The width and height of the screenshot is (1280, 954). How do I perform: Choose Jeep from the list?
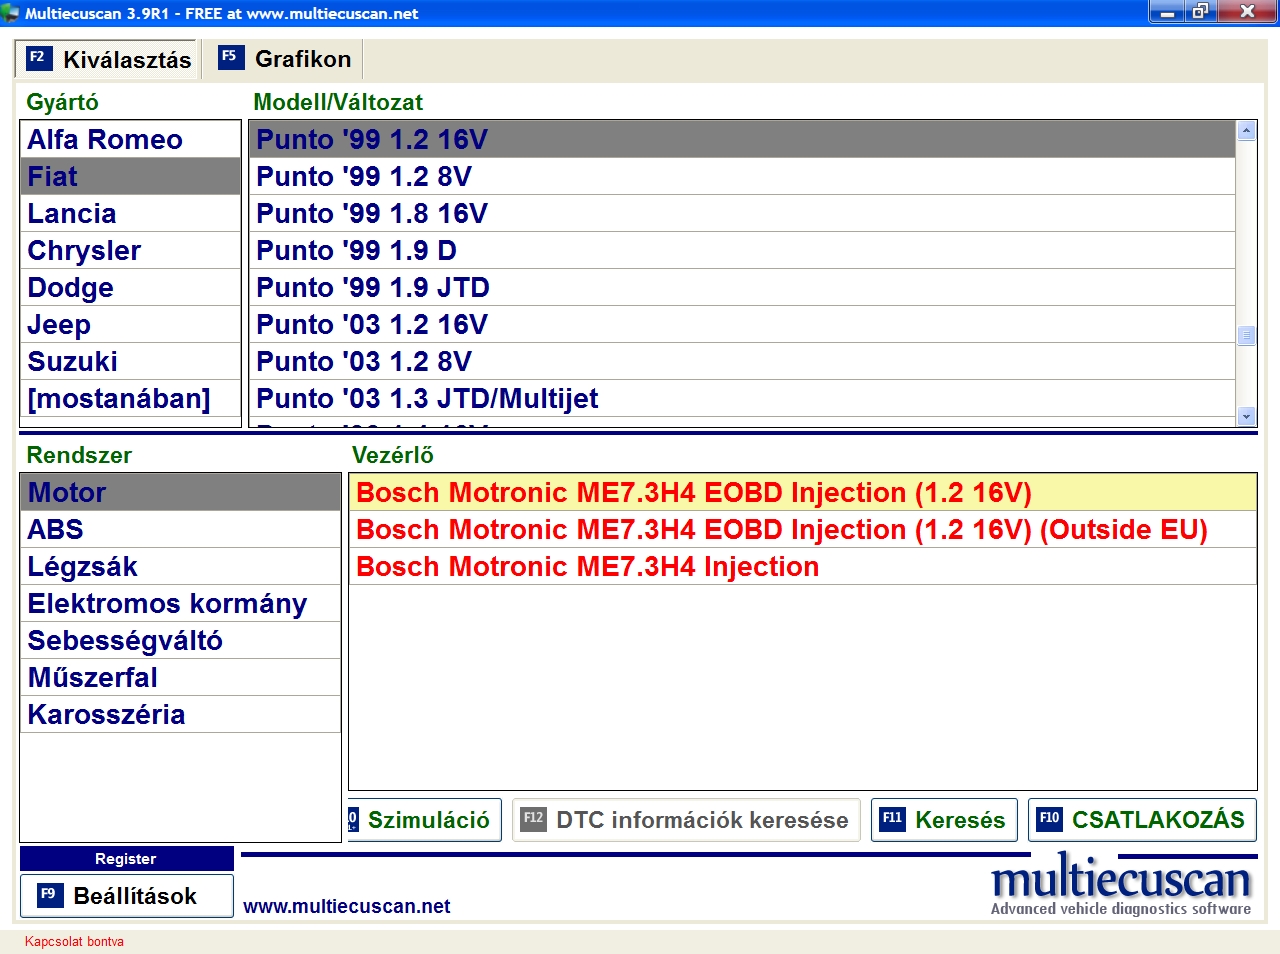click(x=130, y=325)
